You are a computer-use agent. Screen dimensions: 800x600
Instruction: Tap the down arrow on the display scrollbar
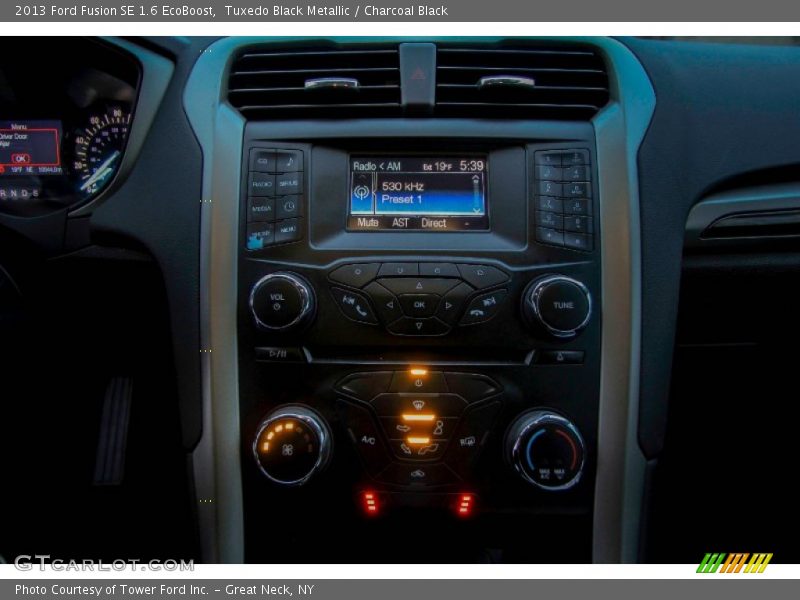(476, 210)
